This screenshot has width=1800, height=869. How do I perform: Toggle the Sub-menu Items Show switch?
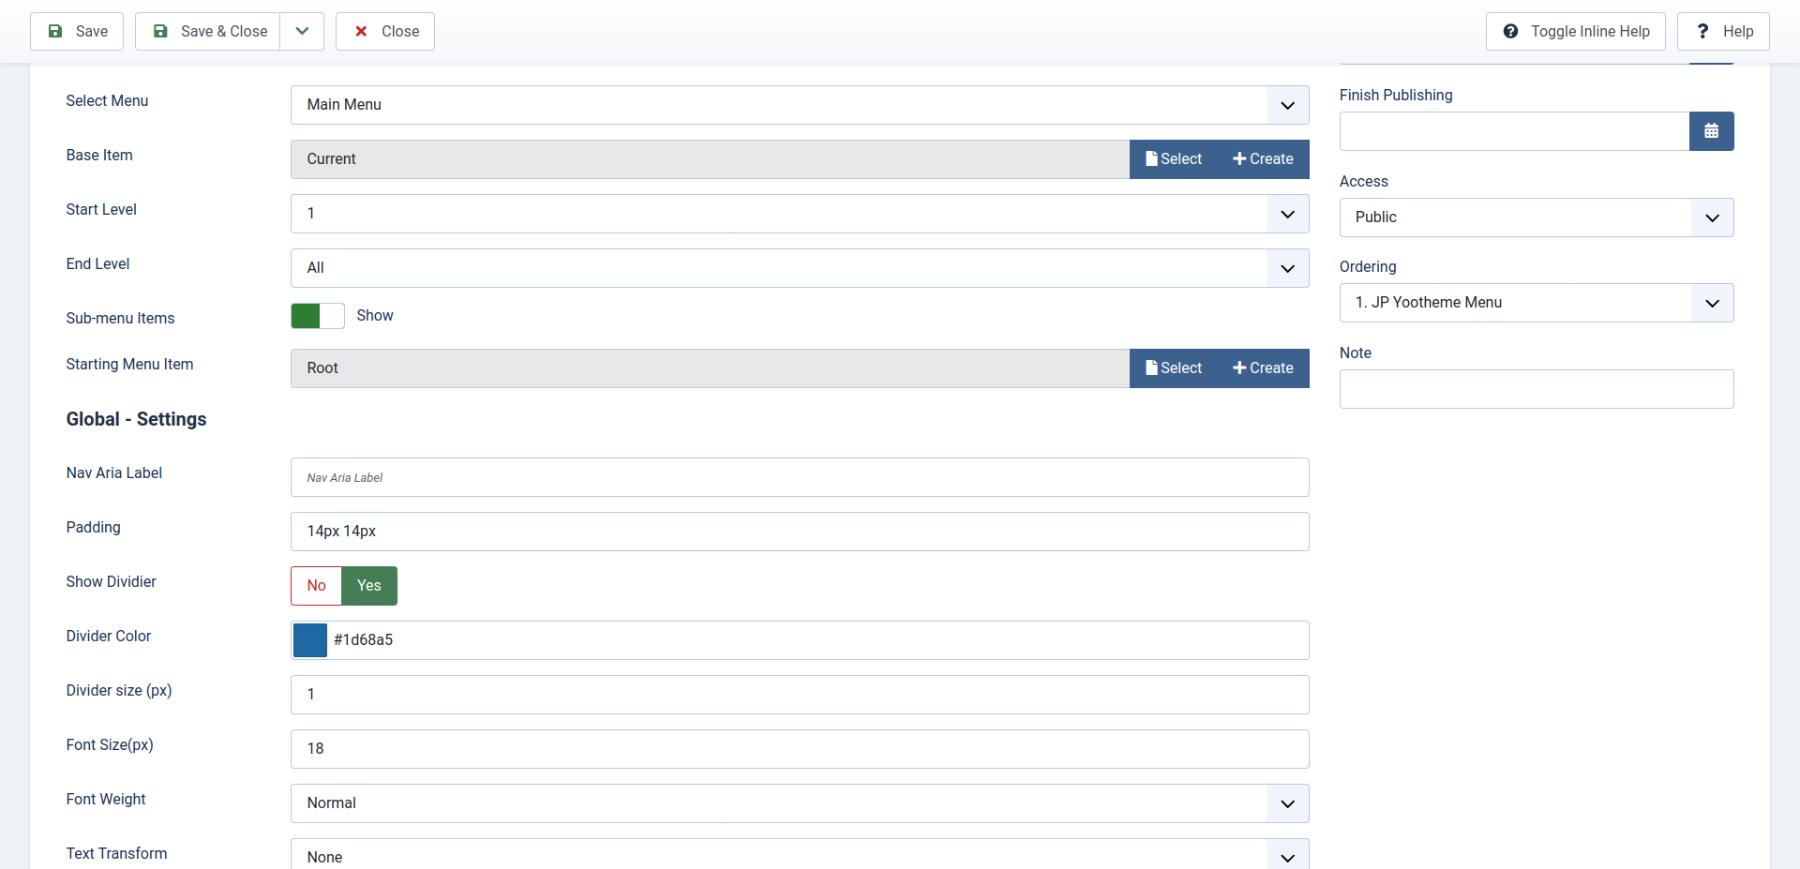[x=317, y=316]
